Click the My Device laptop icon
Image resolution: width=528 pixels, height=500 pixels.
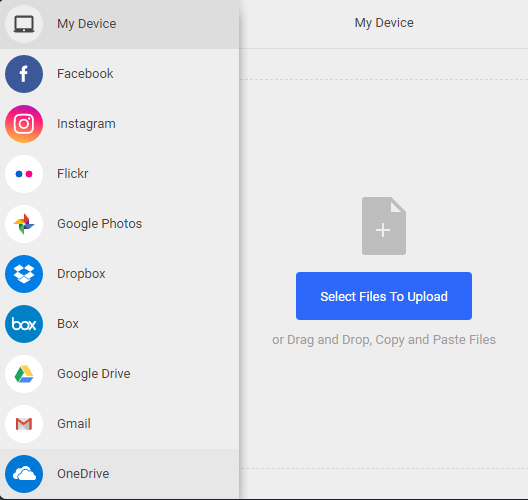click(24, 24)
